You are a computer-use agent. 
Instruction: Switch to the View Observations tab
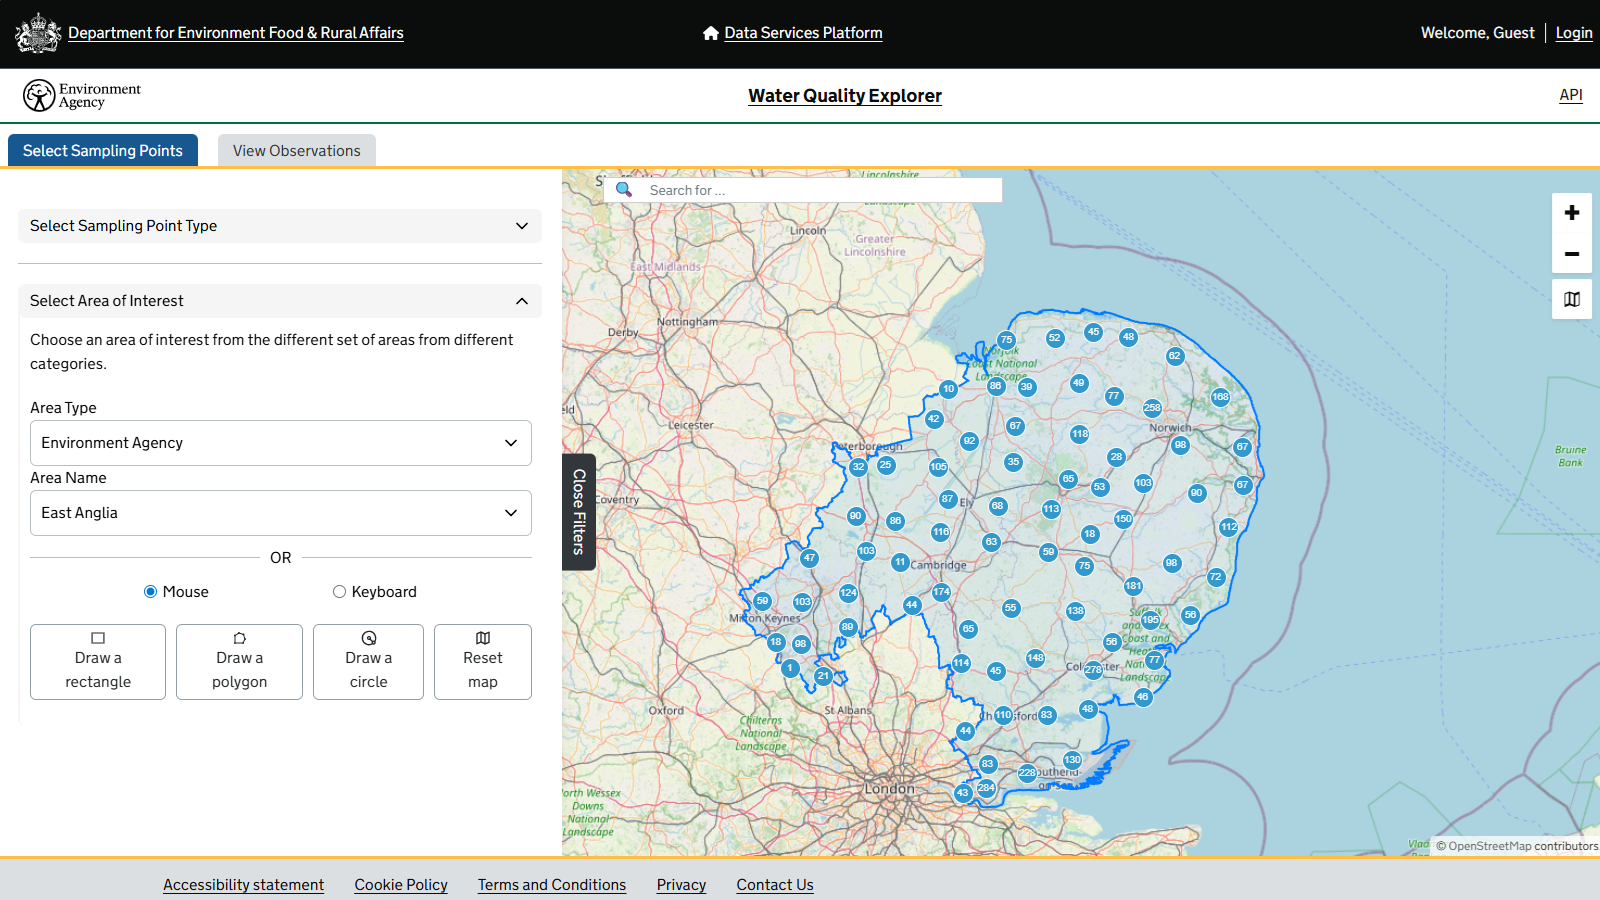click(x=296, y=151)
